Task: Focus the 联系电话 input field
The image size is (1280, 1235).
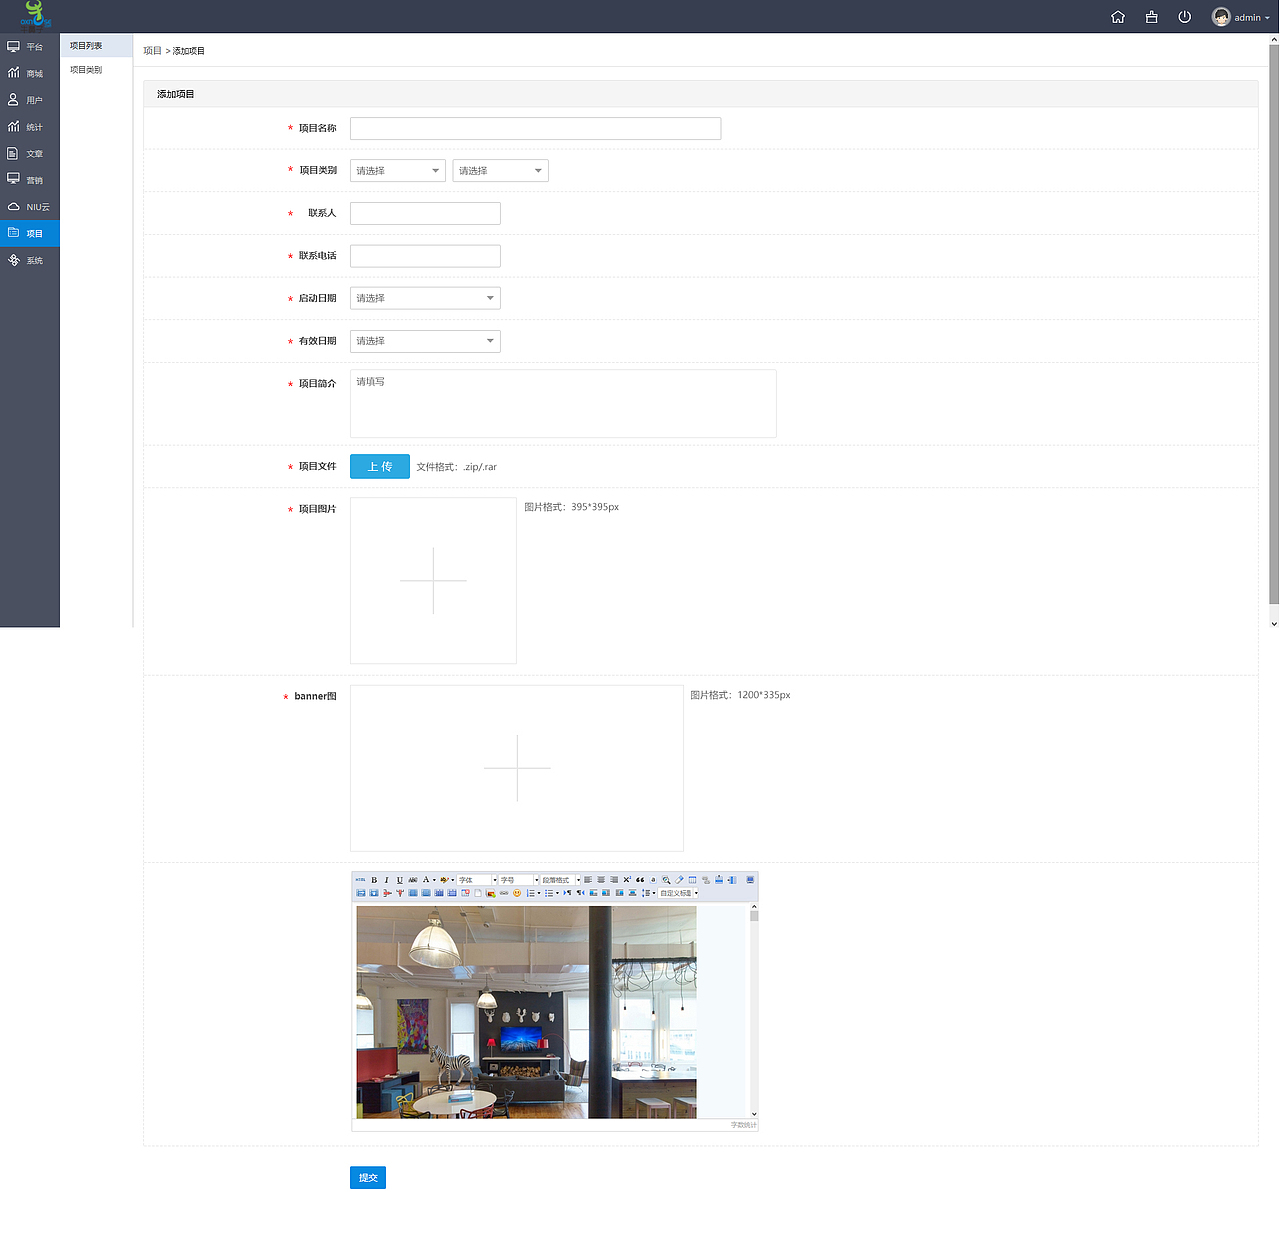Action: coord(425,256)
